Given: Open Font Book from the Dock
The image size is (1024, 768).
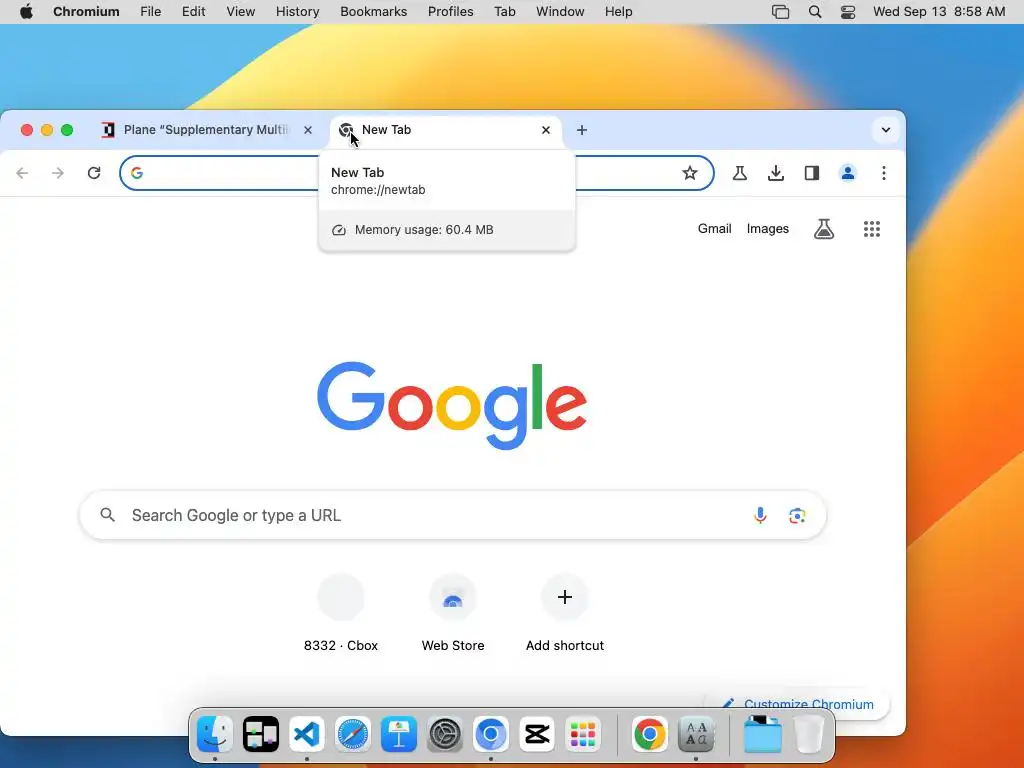Looking at the screenshot, I should click(x=696, y=734).
